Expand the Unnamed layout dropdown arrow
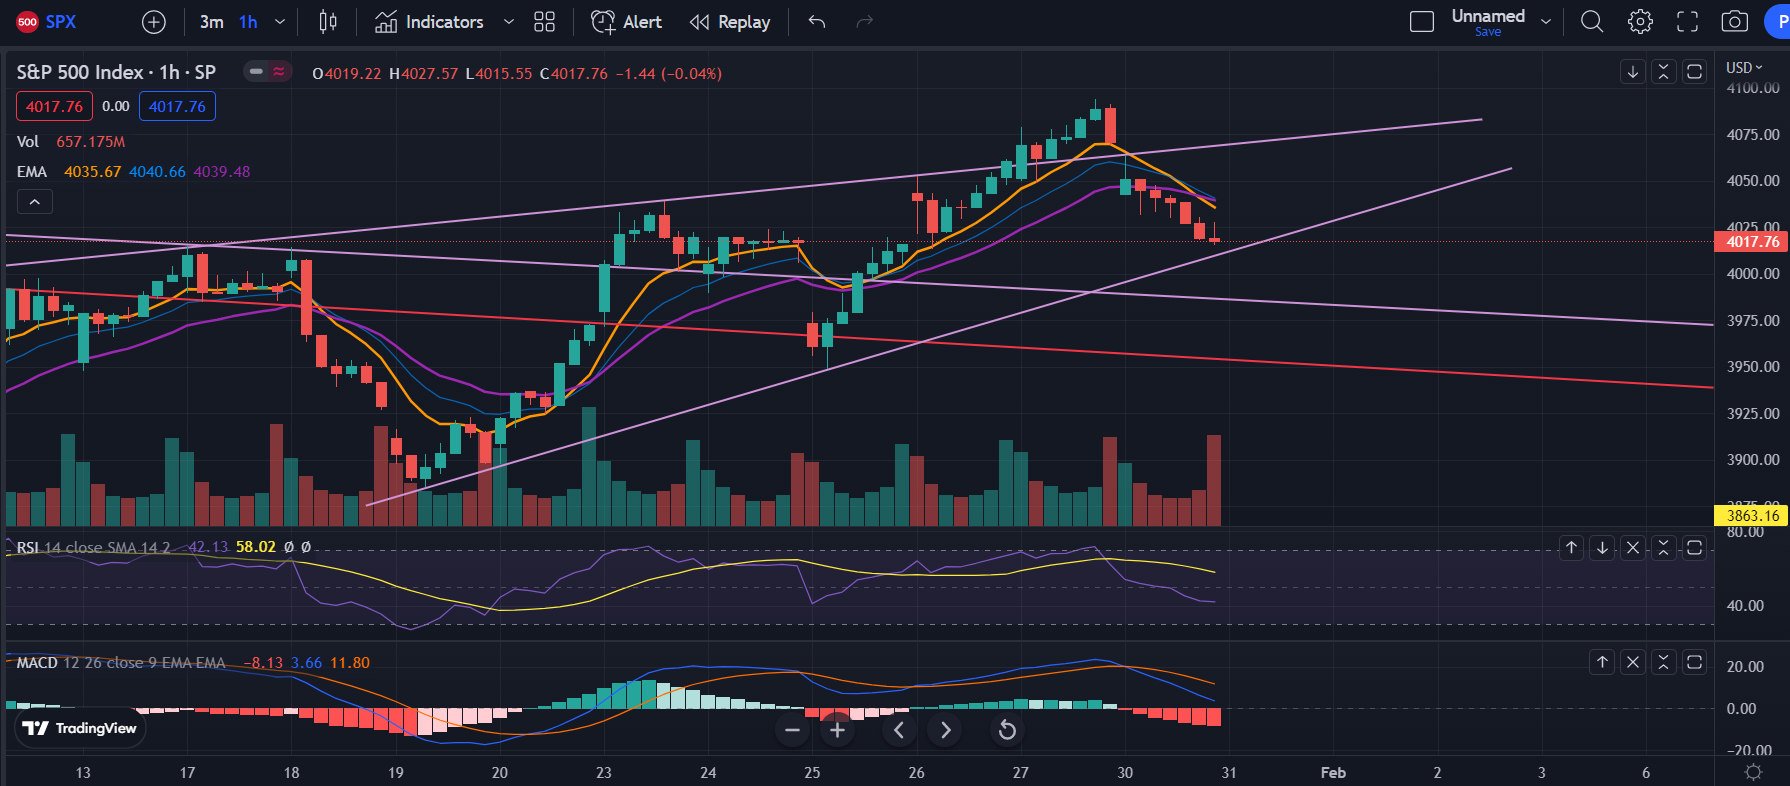This screenshot has width=1790, height=786. click(1546, 22)
